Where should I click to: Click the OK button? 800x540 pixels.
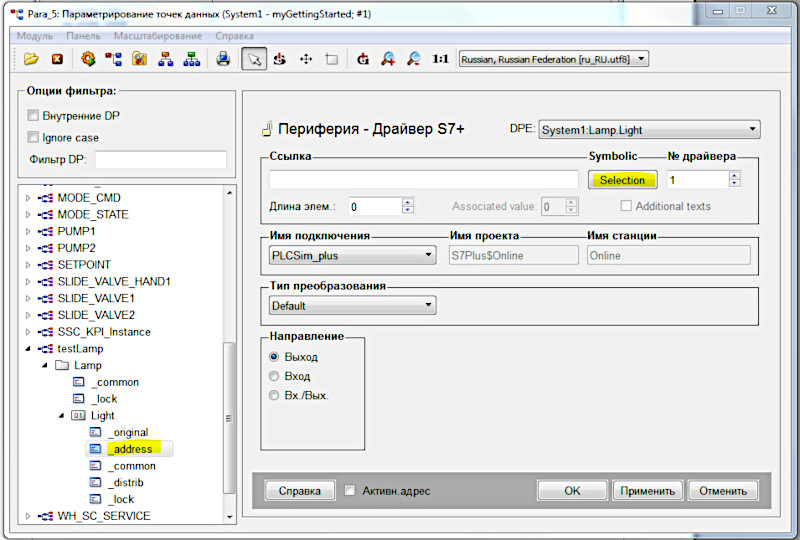click(572, 490)
